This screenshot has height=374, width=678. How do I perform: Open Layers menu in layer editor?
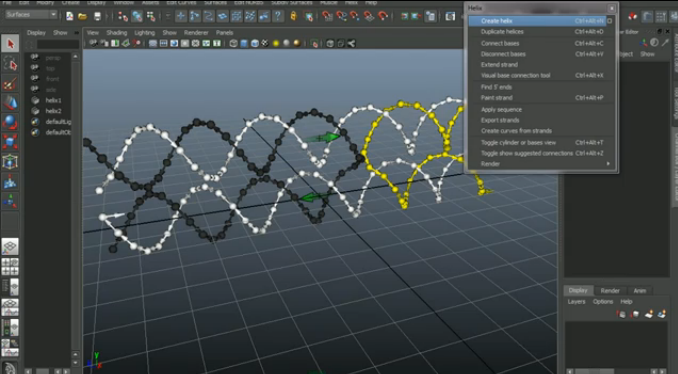tap(576, 302)
